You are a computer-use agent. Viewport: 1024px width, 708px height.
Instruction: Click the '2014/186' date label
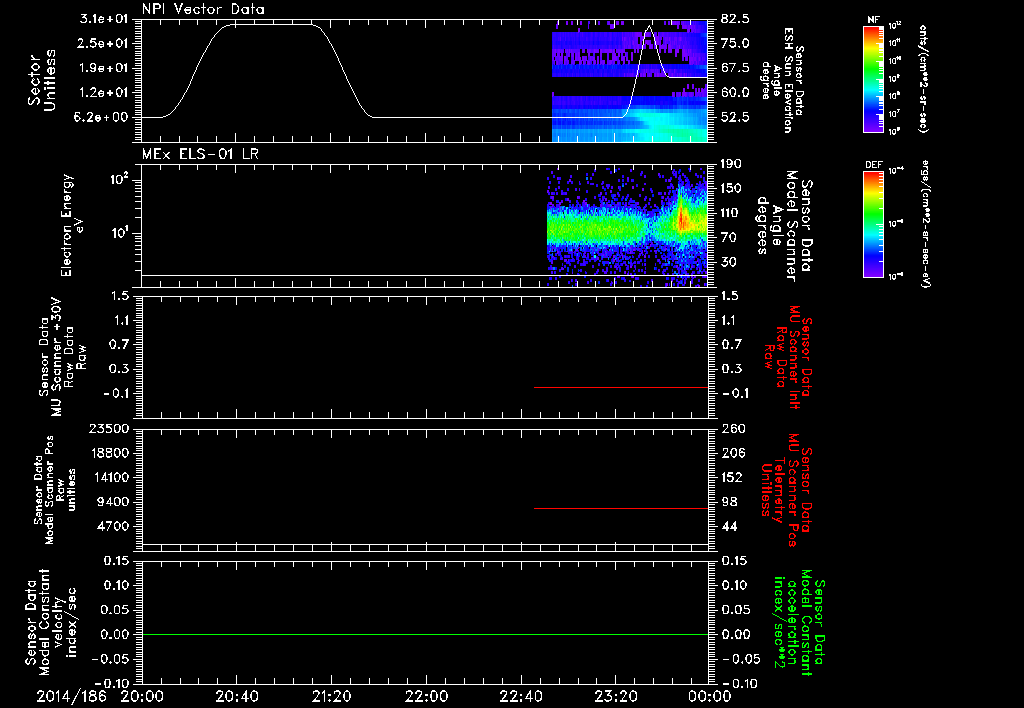click(71, 696)
